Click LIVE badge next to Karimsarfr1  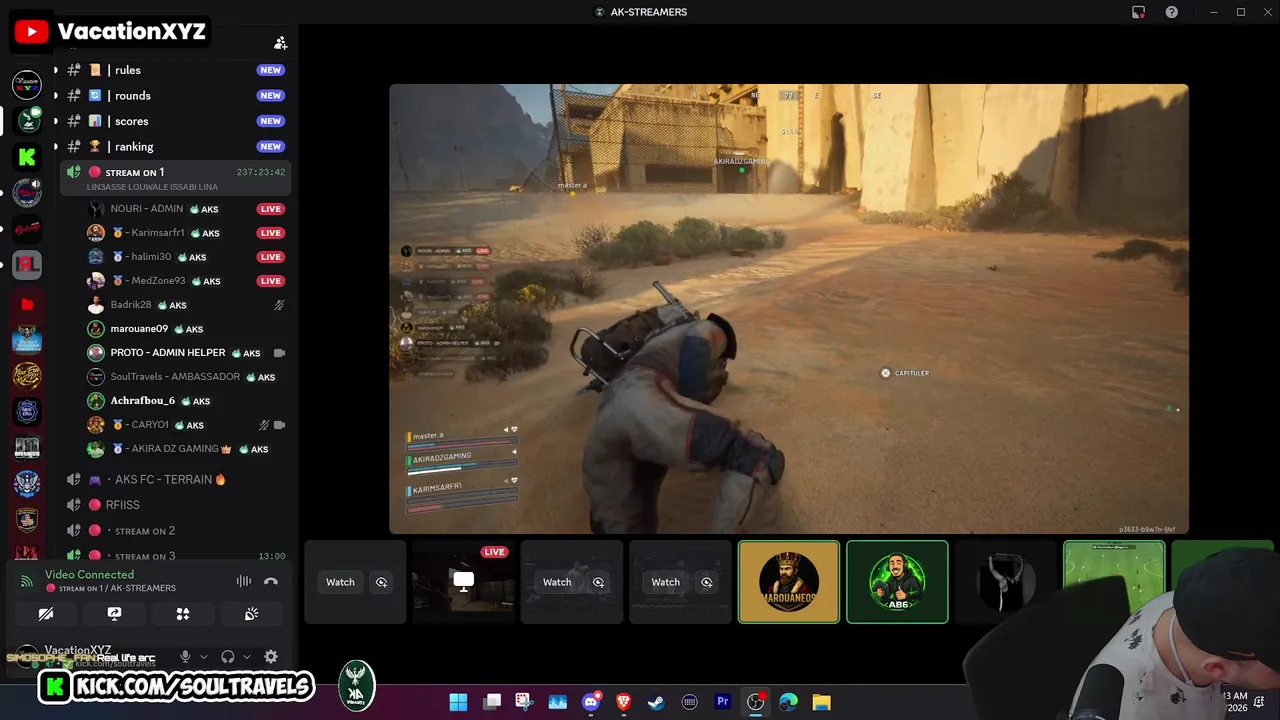point(271,233)
